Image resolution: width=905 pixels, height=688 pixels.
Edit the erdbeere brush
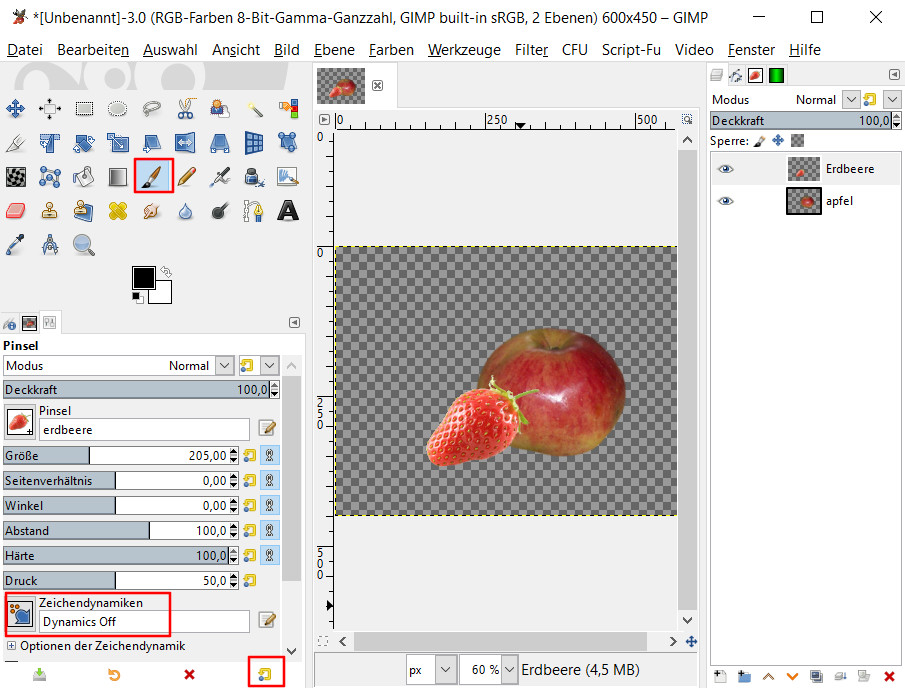tap(267, 428)
